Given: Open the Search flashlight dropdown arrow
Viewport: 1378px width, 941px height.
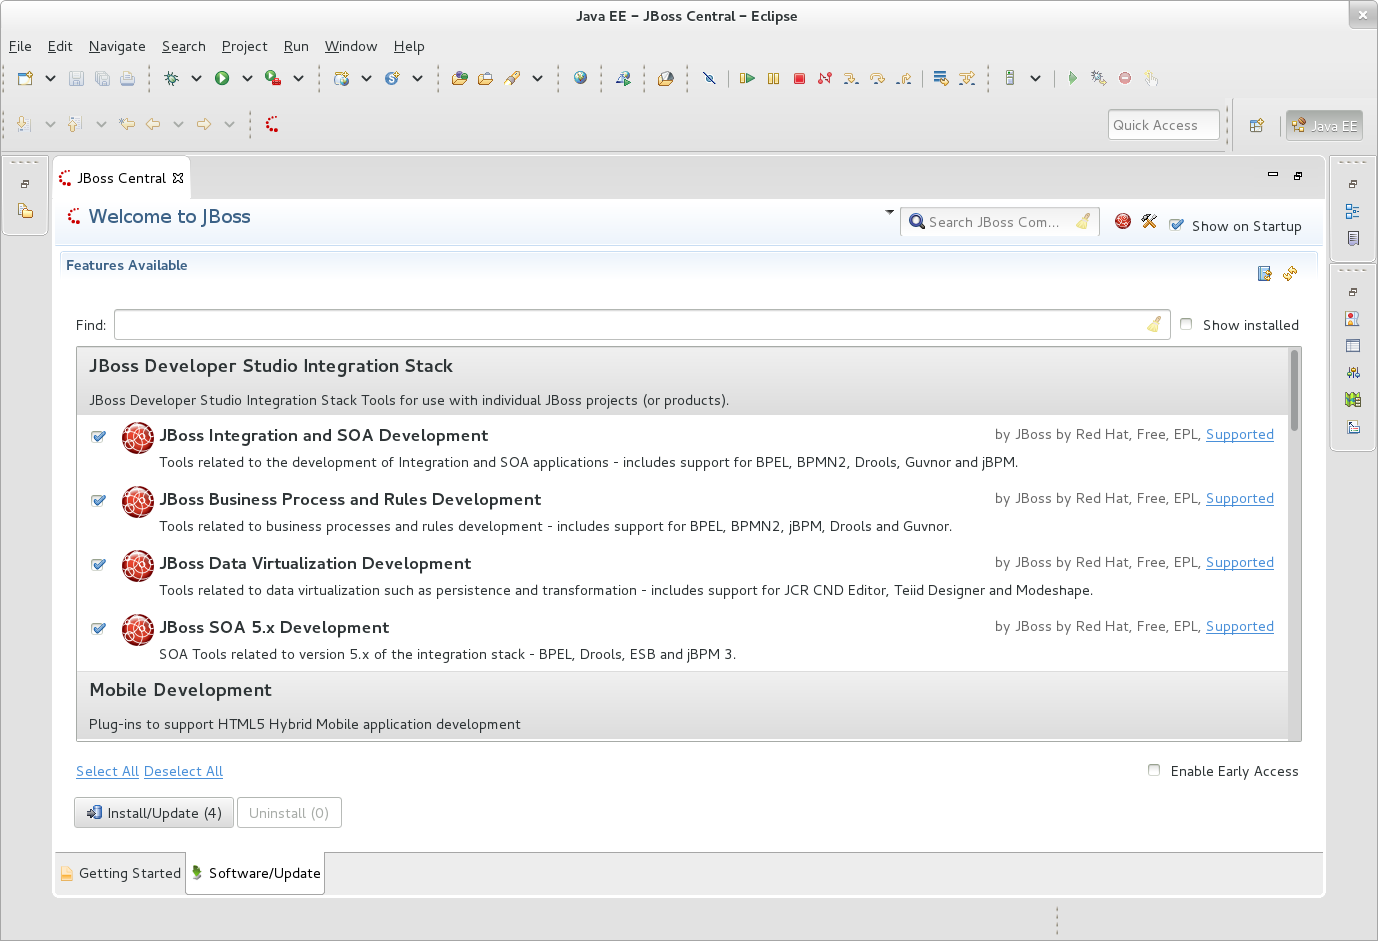Looking at the screenshot, I should coord(537,78).
